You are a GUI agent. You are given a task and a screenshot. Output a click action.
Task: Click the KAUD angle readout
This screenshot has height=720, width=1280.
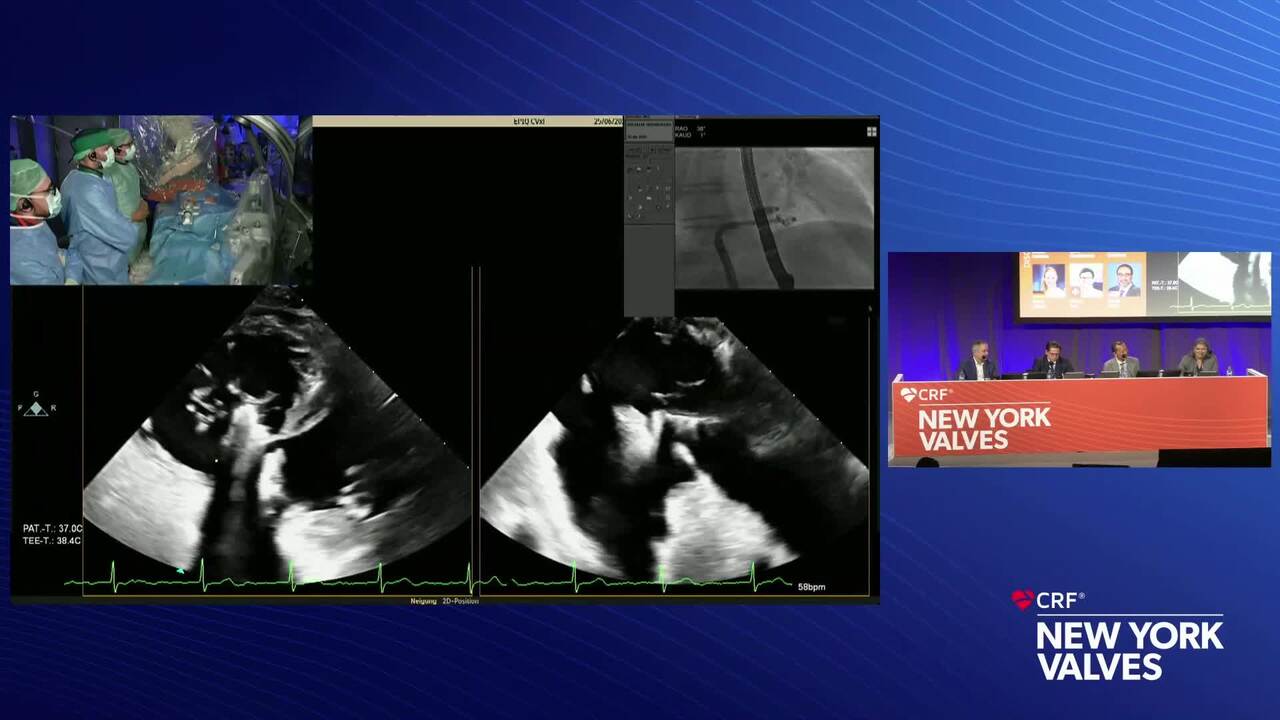tap(691, 136)
